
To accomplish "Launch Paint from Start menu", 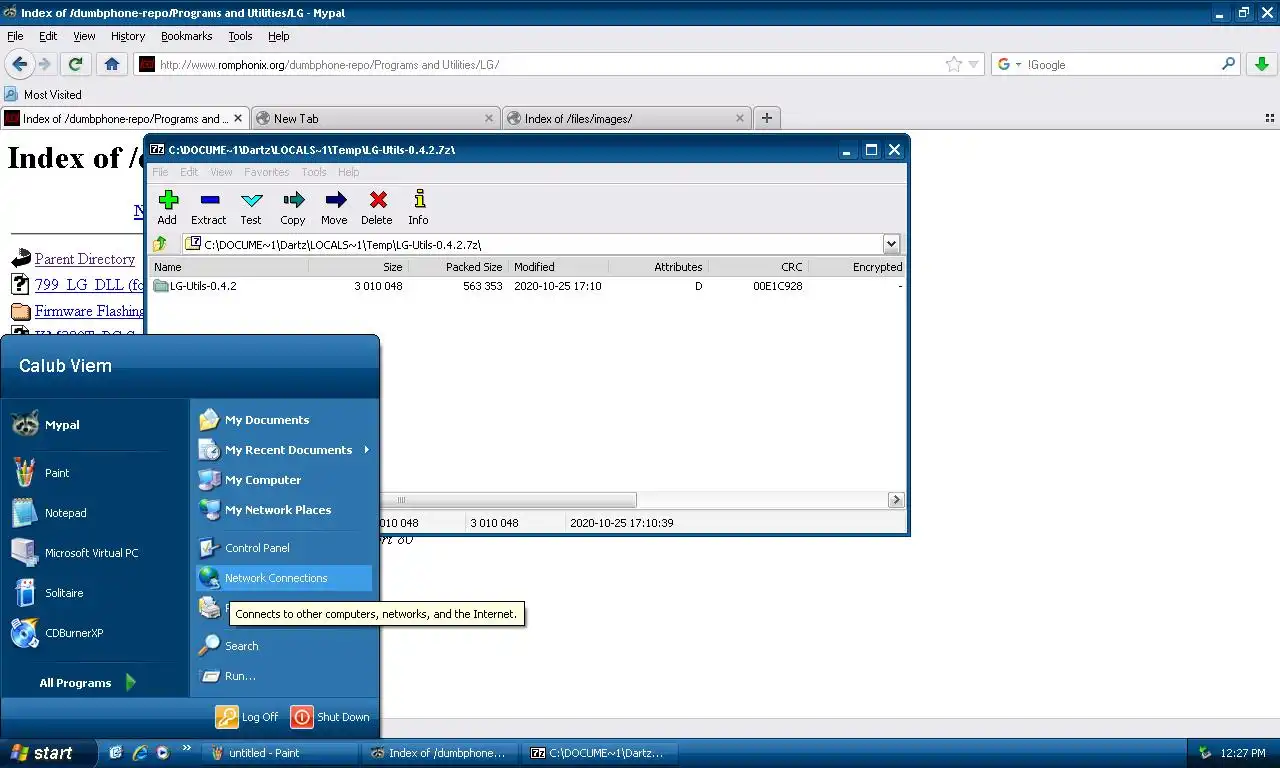I will [x=95, y=472].
